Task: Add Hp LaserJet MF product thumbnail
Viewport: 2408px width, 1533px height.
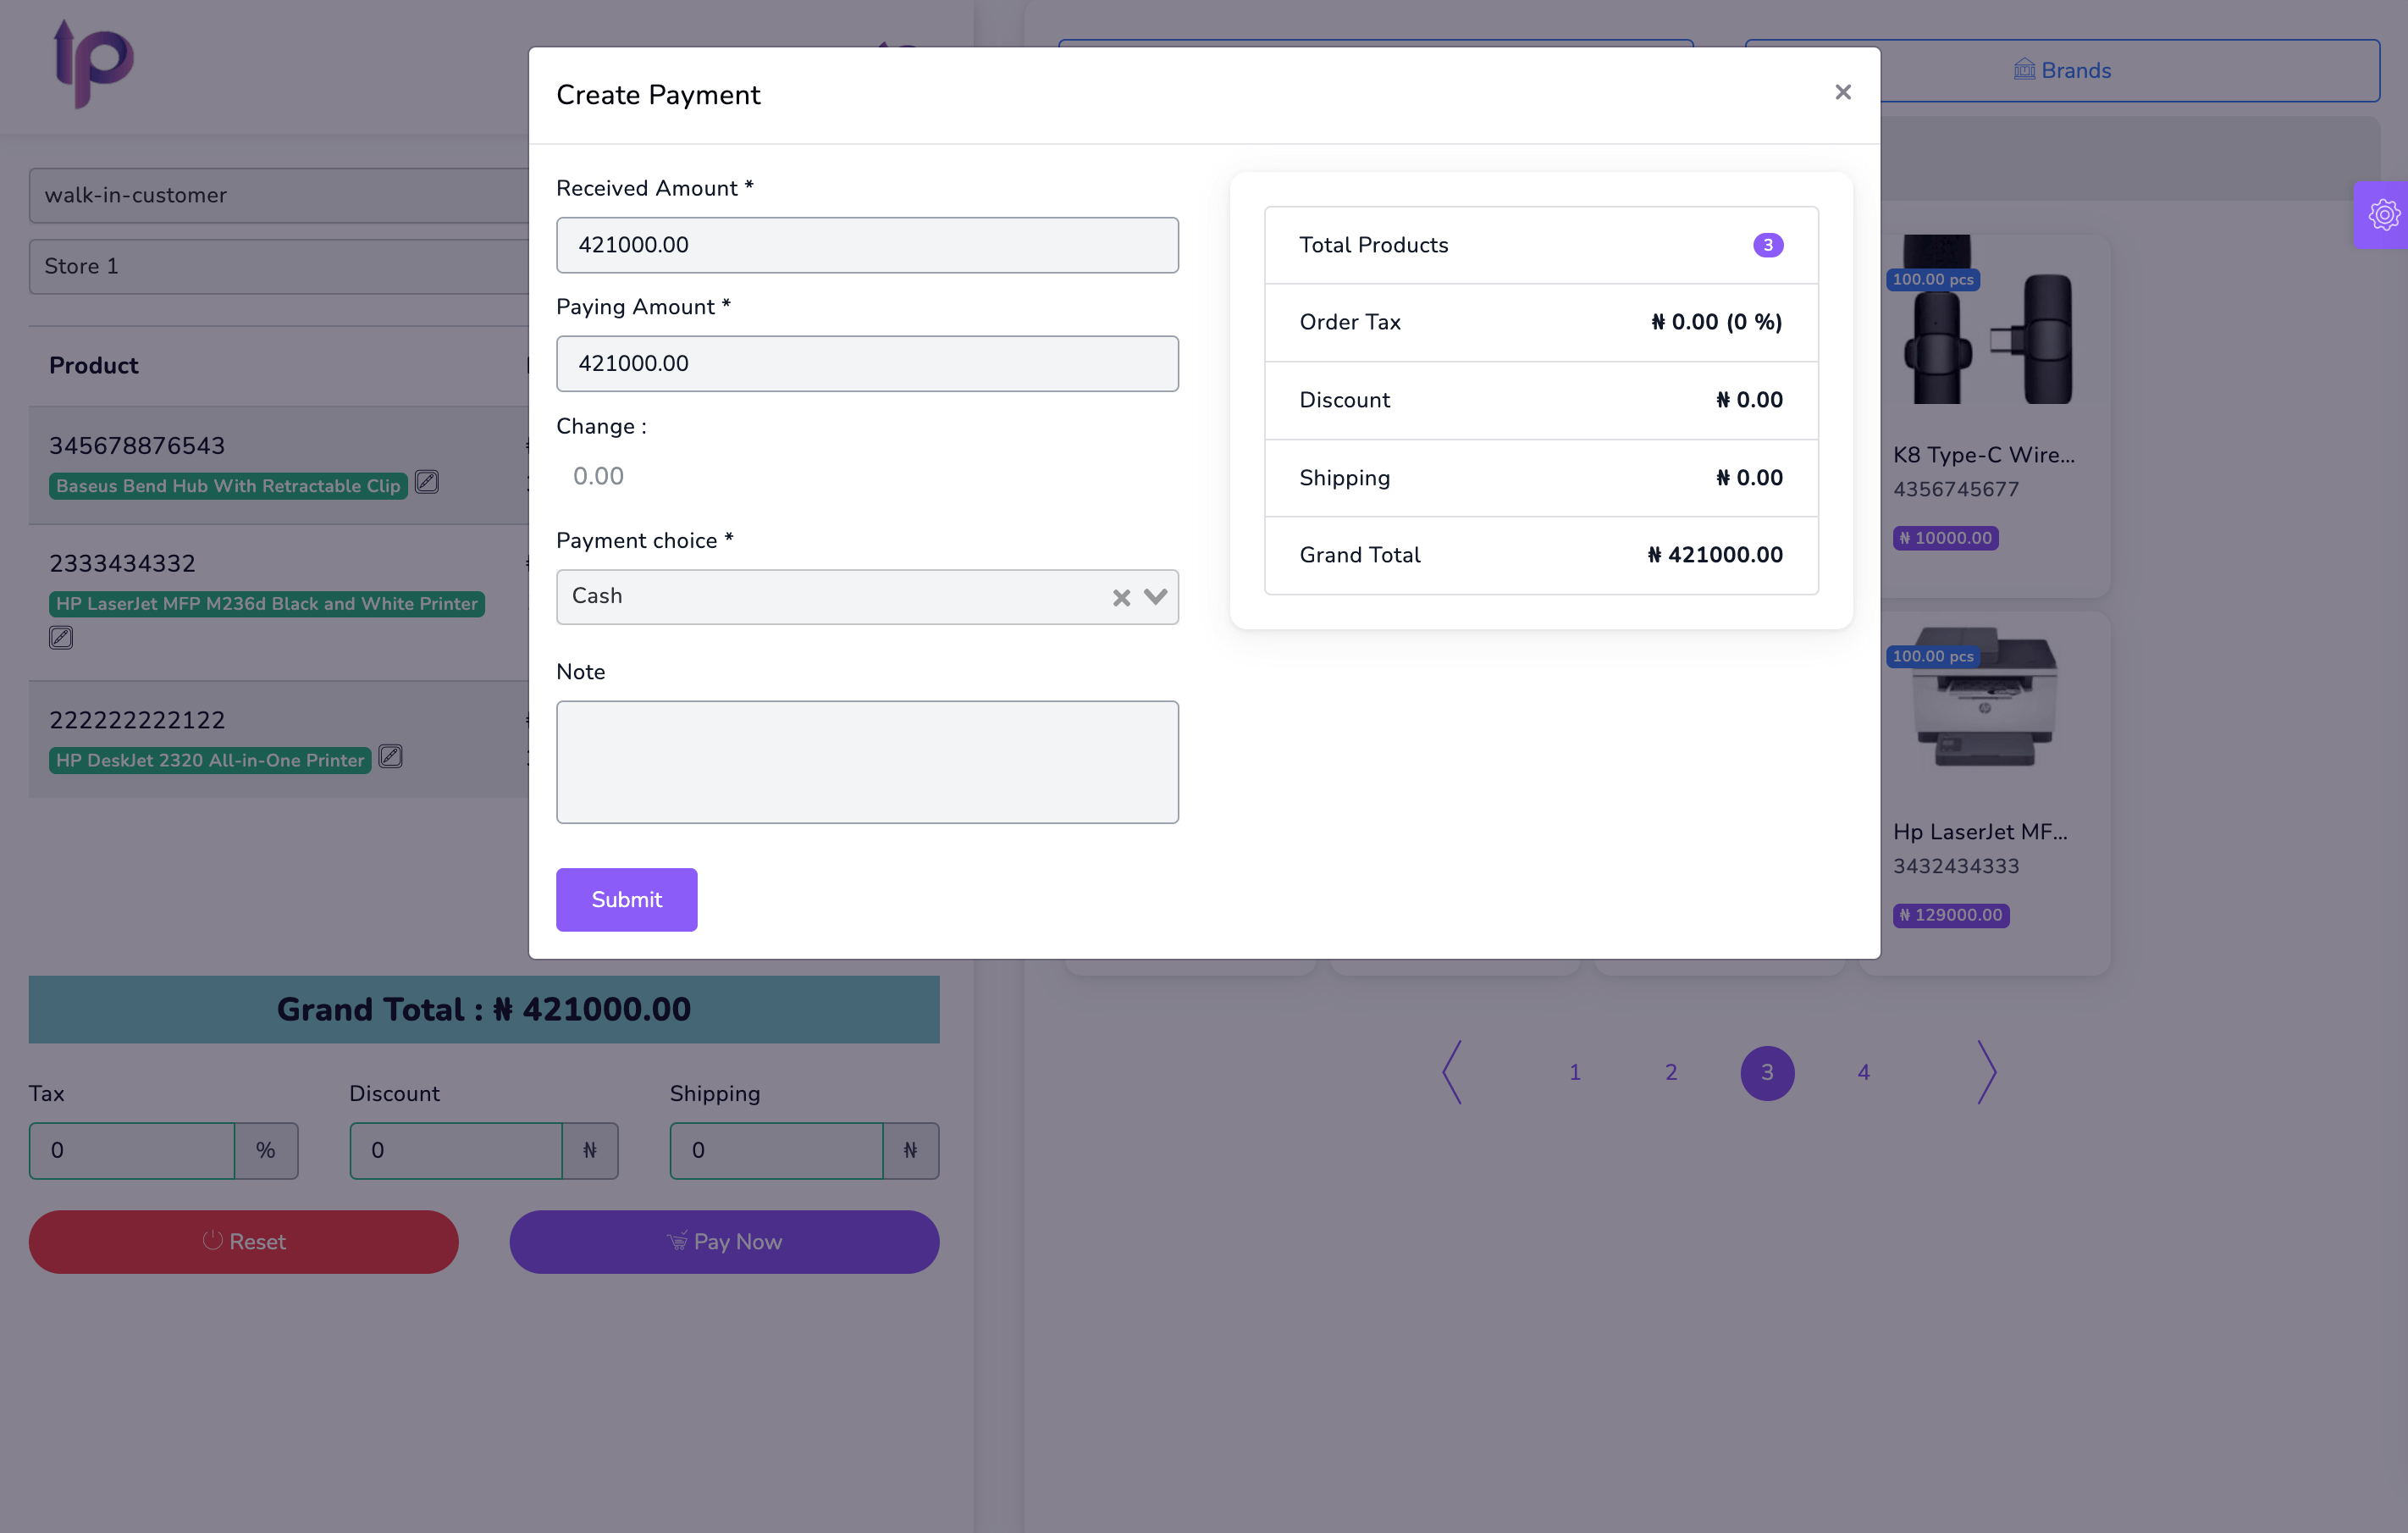Action: coord(1985,698)
